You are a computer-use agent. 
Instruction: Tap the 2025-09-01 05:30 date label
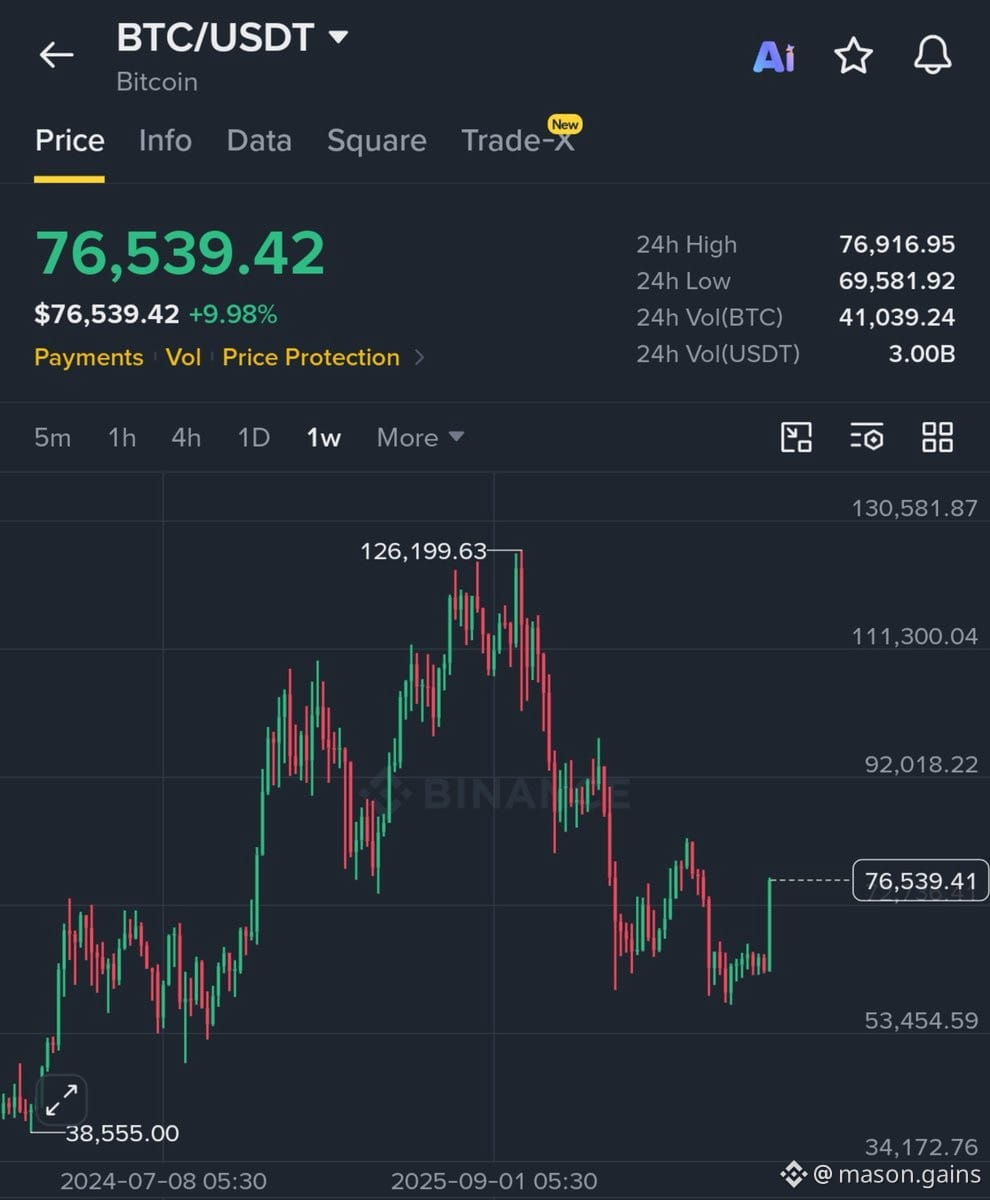(494, 1181)
